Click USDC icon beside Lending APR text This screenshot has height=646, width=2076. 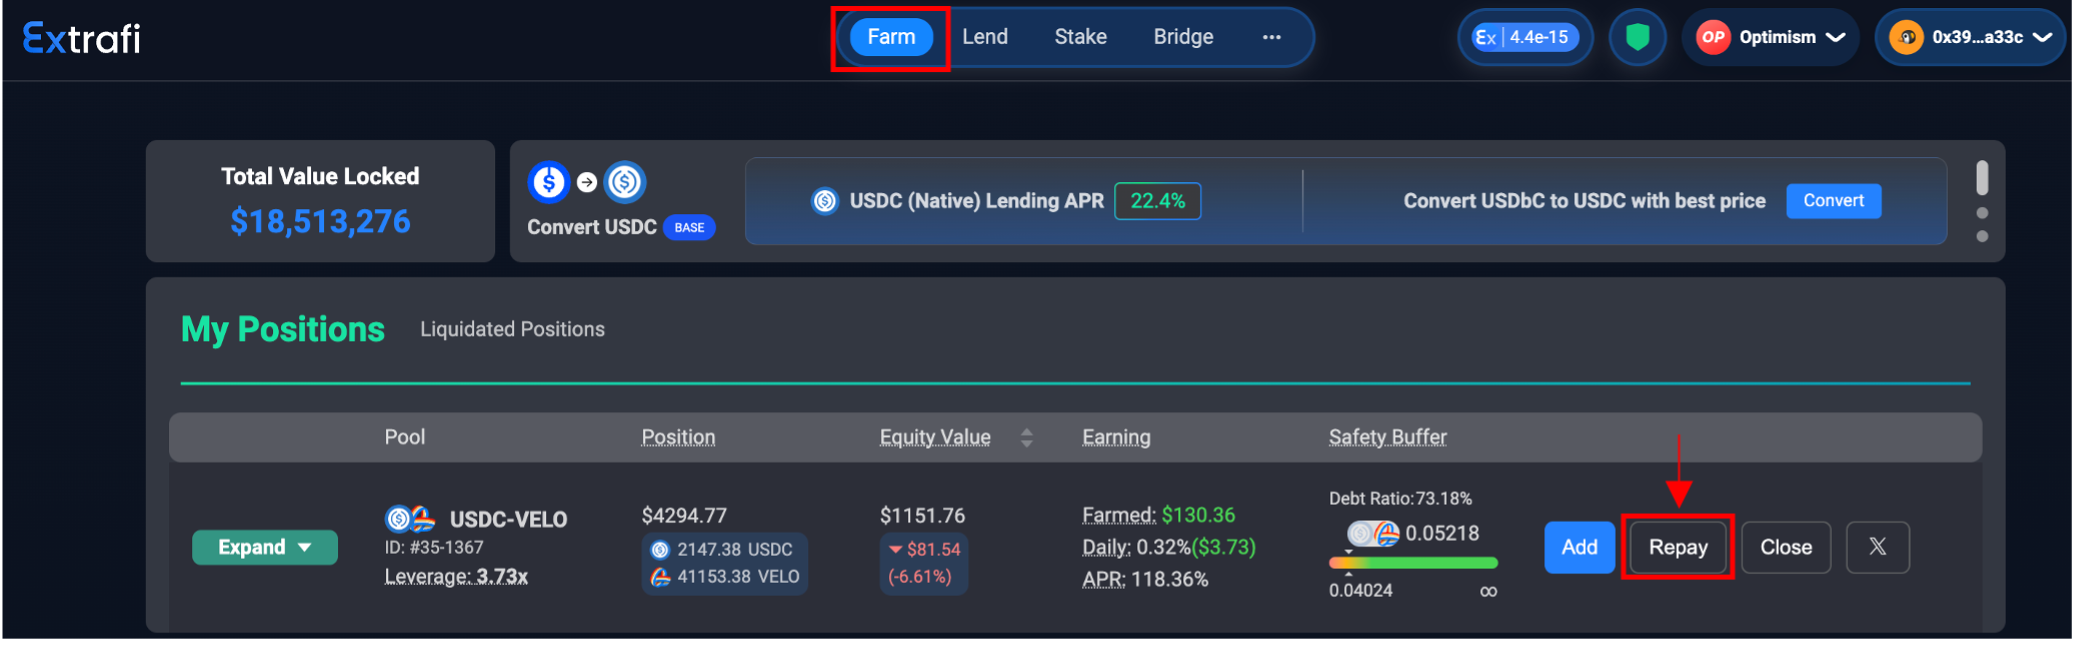[825, 201]
